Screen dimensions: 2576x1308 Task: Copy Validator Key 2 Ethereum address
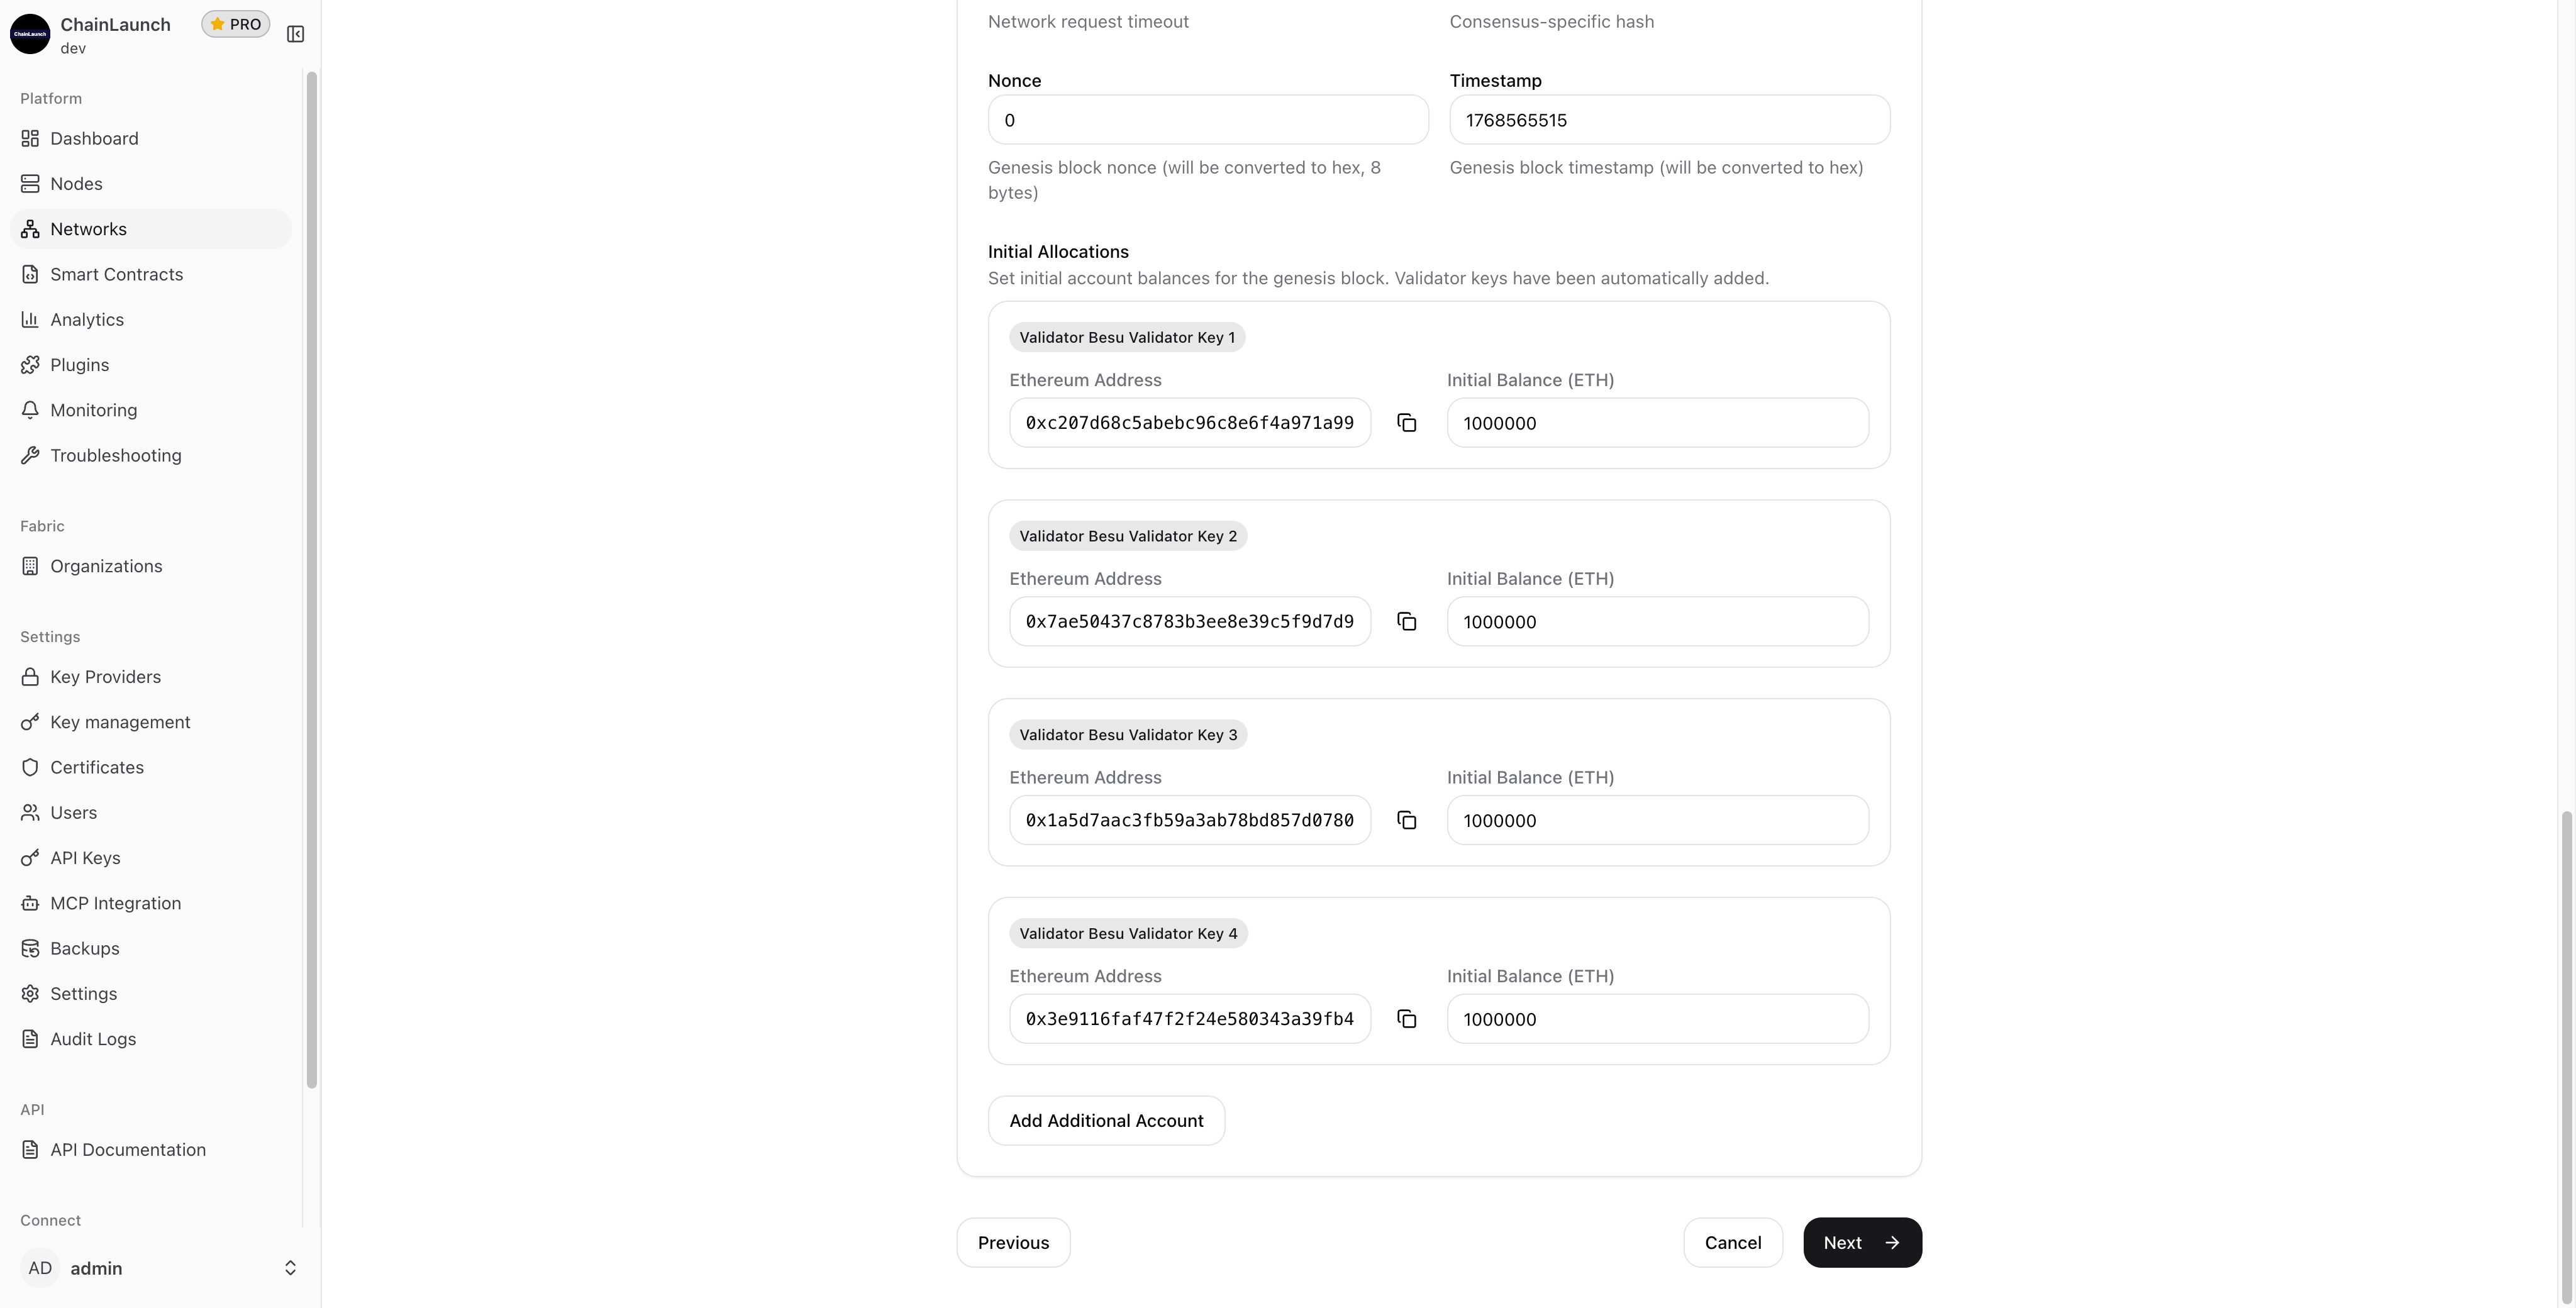[1406, 622]
